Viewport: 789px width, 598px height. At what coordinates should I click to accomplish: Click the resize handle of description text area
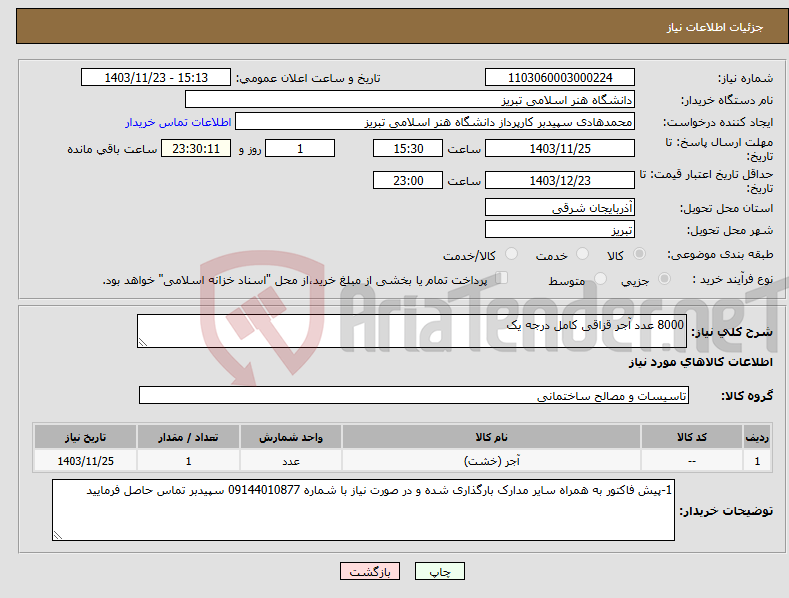143,342
